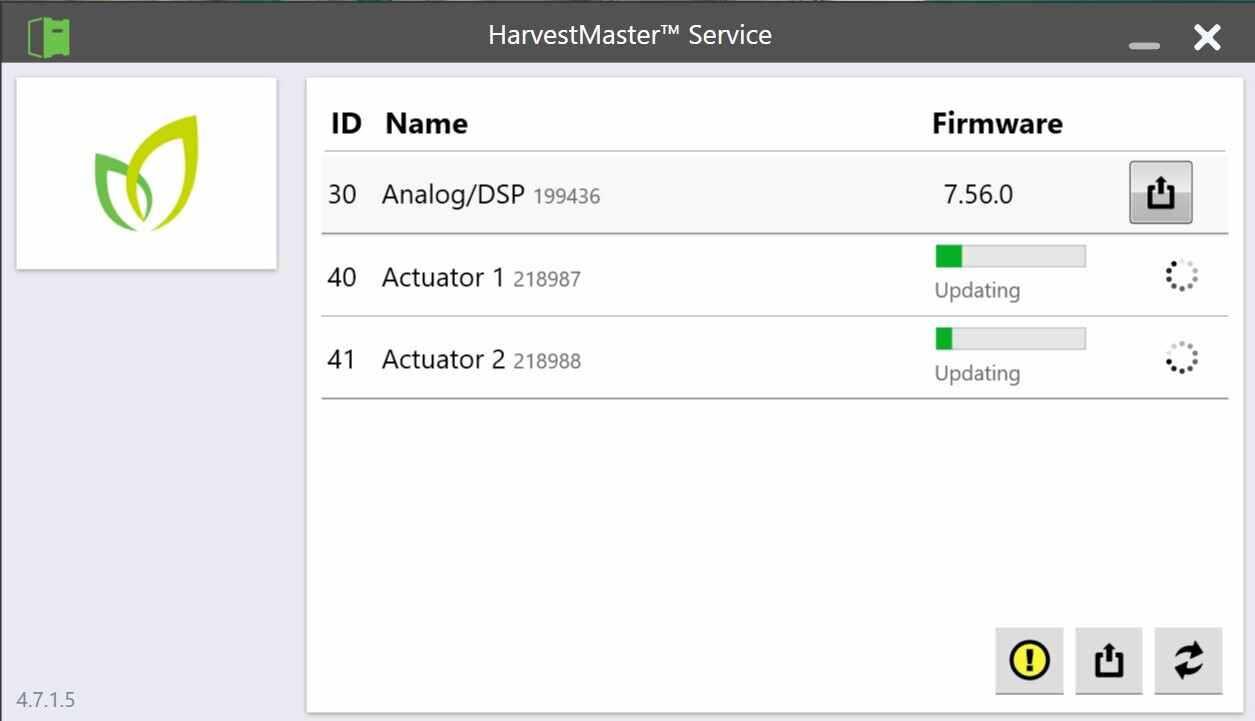The image size is (1255, 721).
Task: Click firmware version 7.56.0
Action: [x=978, y=194]
